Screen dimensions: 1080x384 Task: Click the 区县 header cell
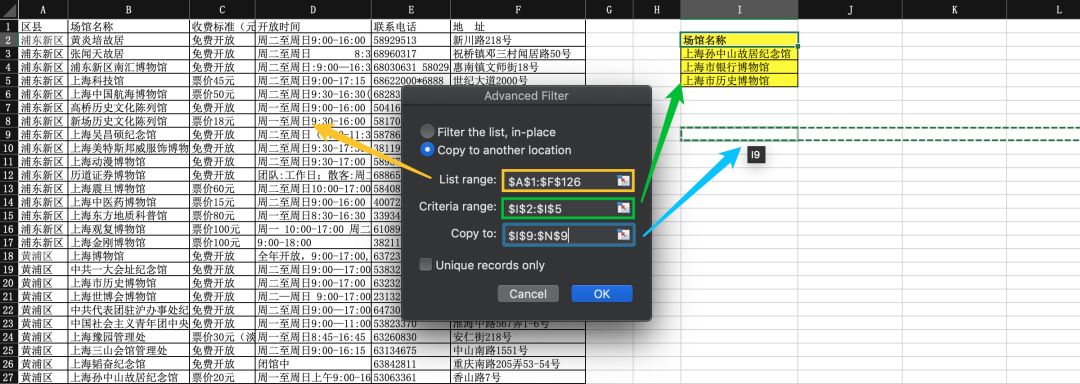[x=43, y=26]
